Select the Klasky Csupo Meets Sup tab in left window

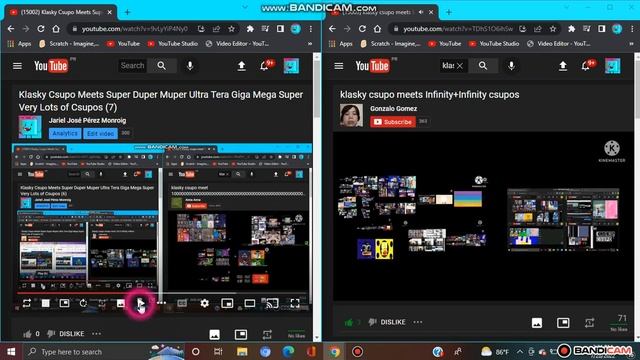click(61, 12)
